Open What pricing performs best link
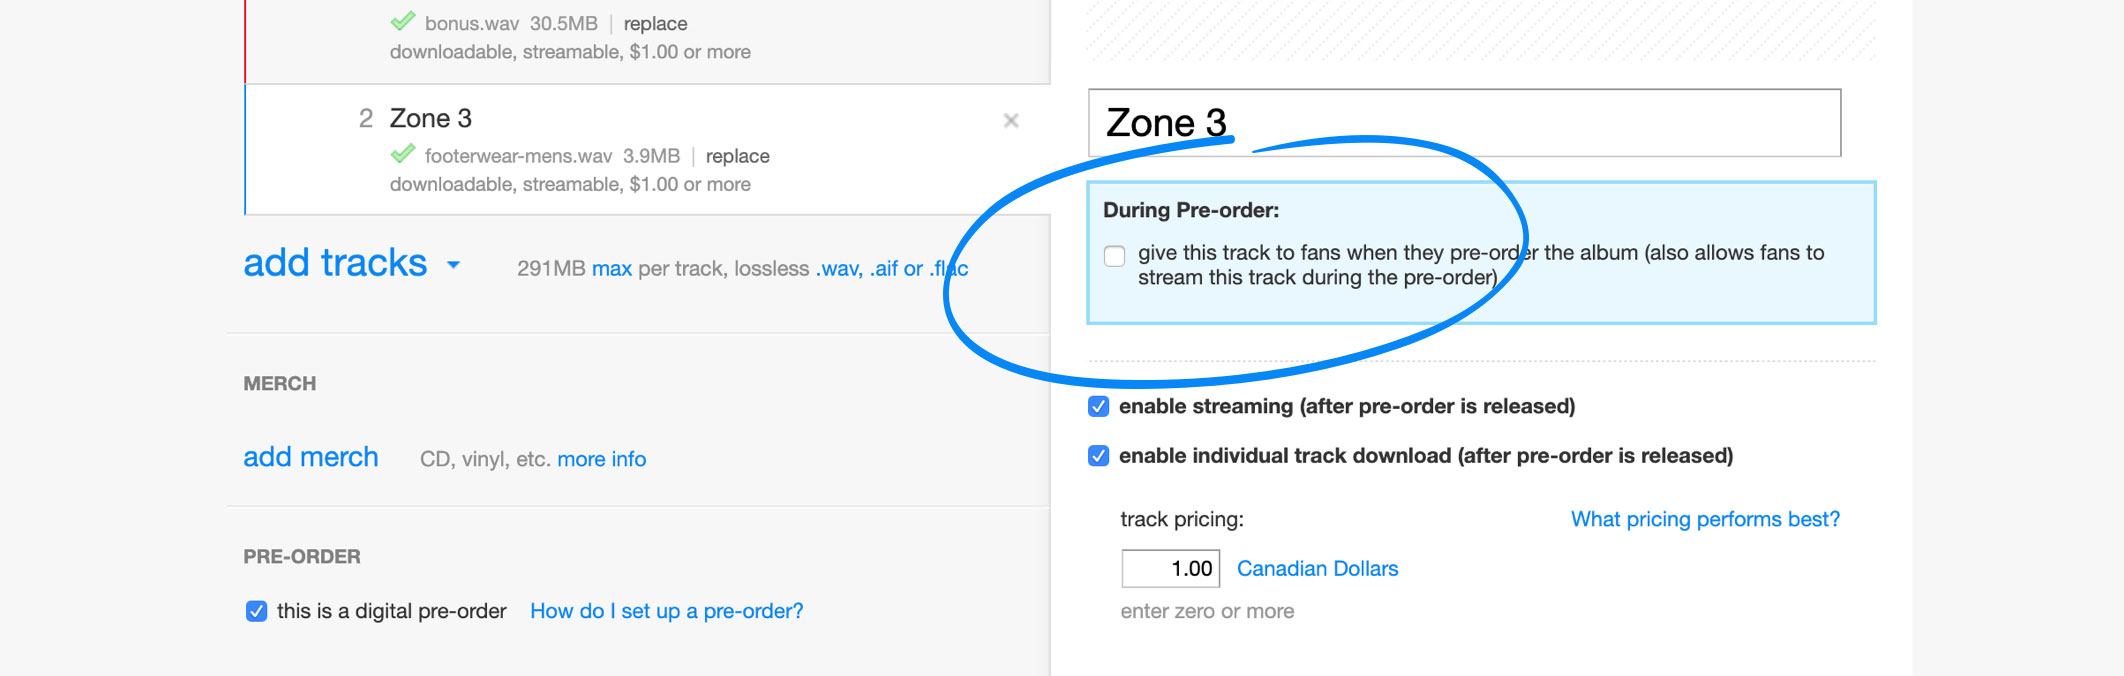 (1704, 519)
